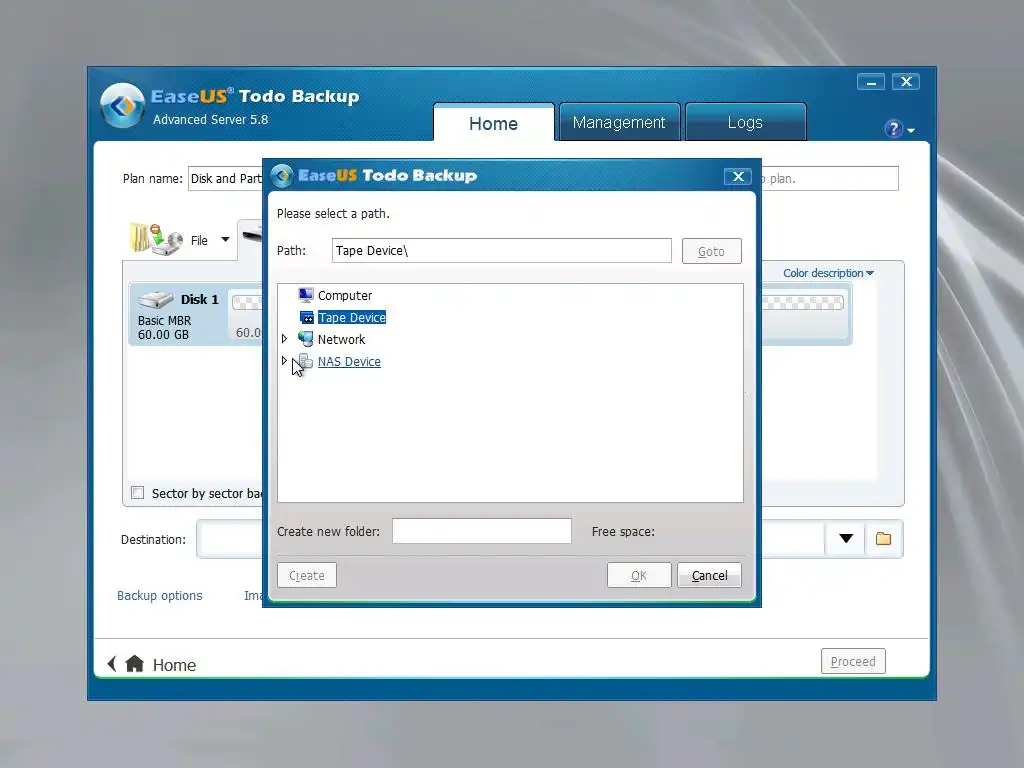Click the Home house icon at bottom
The height and width of the screenshot is (768, 1024).
click(x=135, y=664)
